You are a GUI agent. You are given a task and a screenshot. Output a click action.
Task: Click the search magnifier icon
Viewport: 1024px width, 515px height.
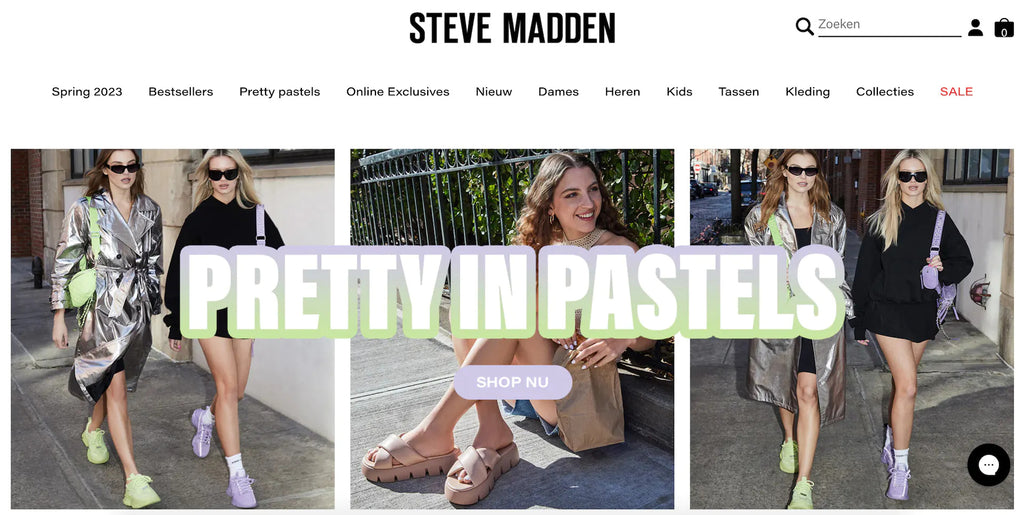805,26
